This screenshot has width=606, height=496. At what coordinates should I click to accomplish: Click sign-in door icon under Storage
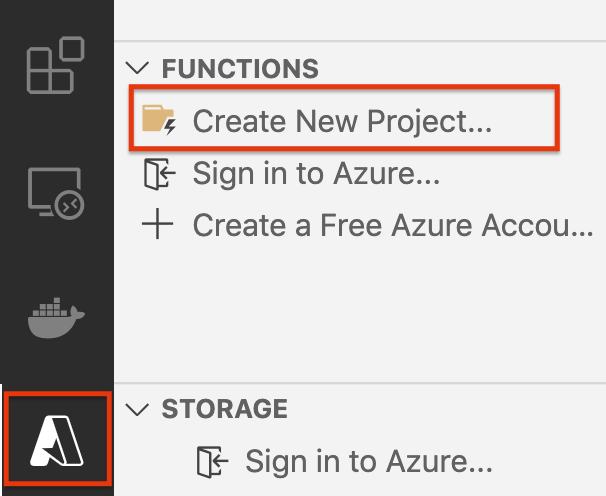212,462
